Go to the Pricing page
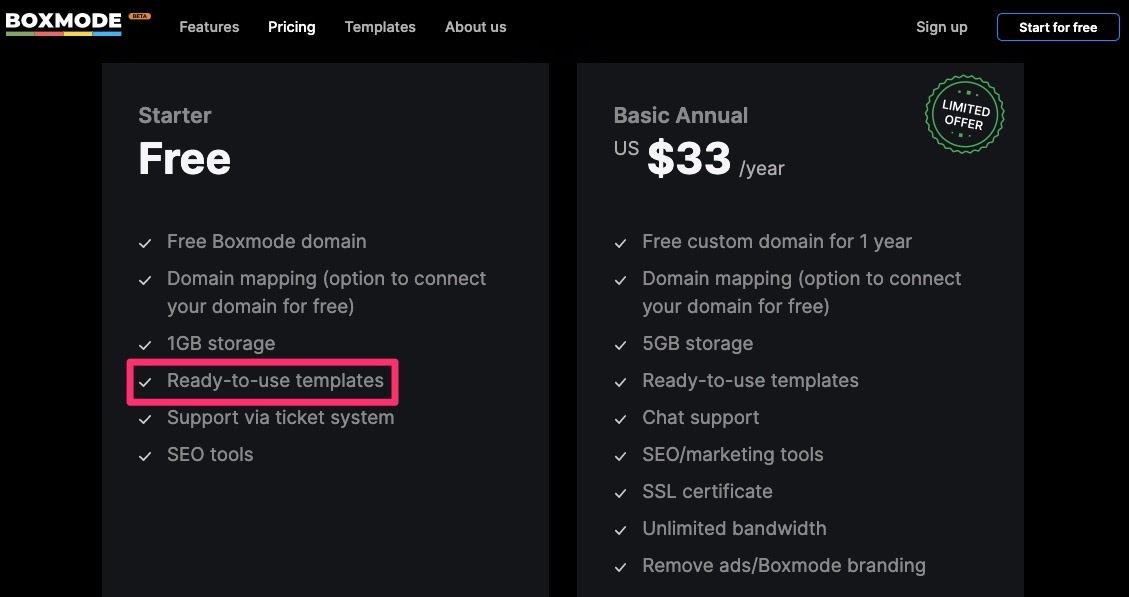The width and height of the screenshot is (1129, 597). (x=292, y=27)
